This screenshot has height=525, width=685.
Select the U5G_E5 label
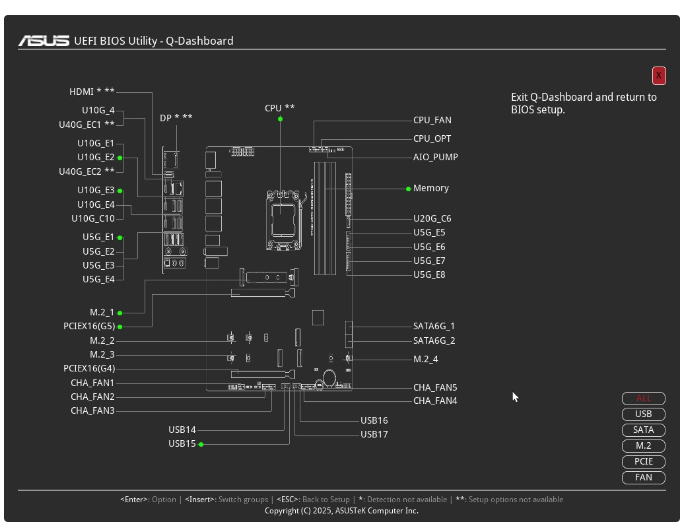[x=429, y=233]
